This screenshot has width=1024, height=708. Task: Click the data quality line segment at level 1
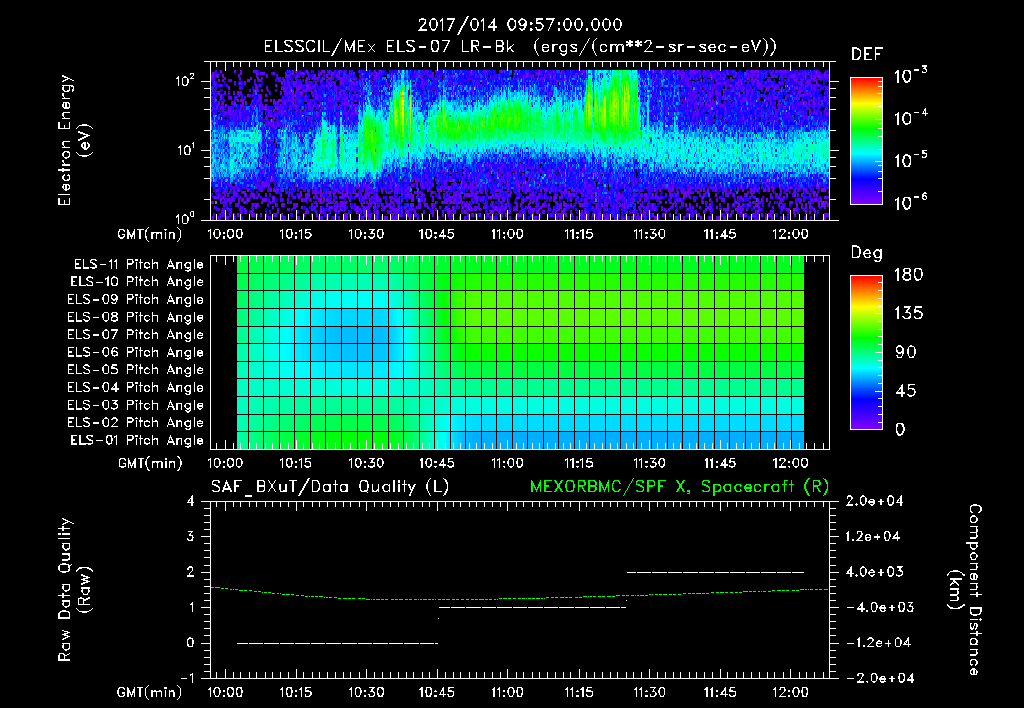pos(532,607)
